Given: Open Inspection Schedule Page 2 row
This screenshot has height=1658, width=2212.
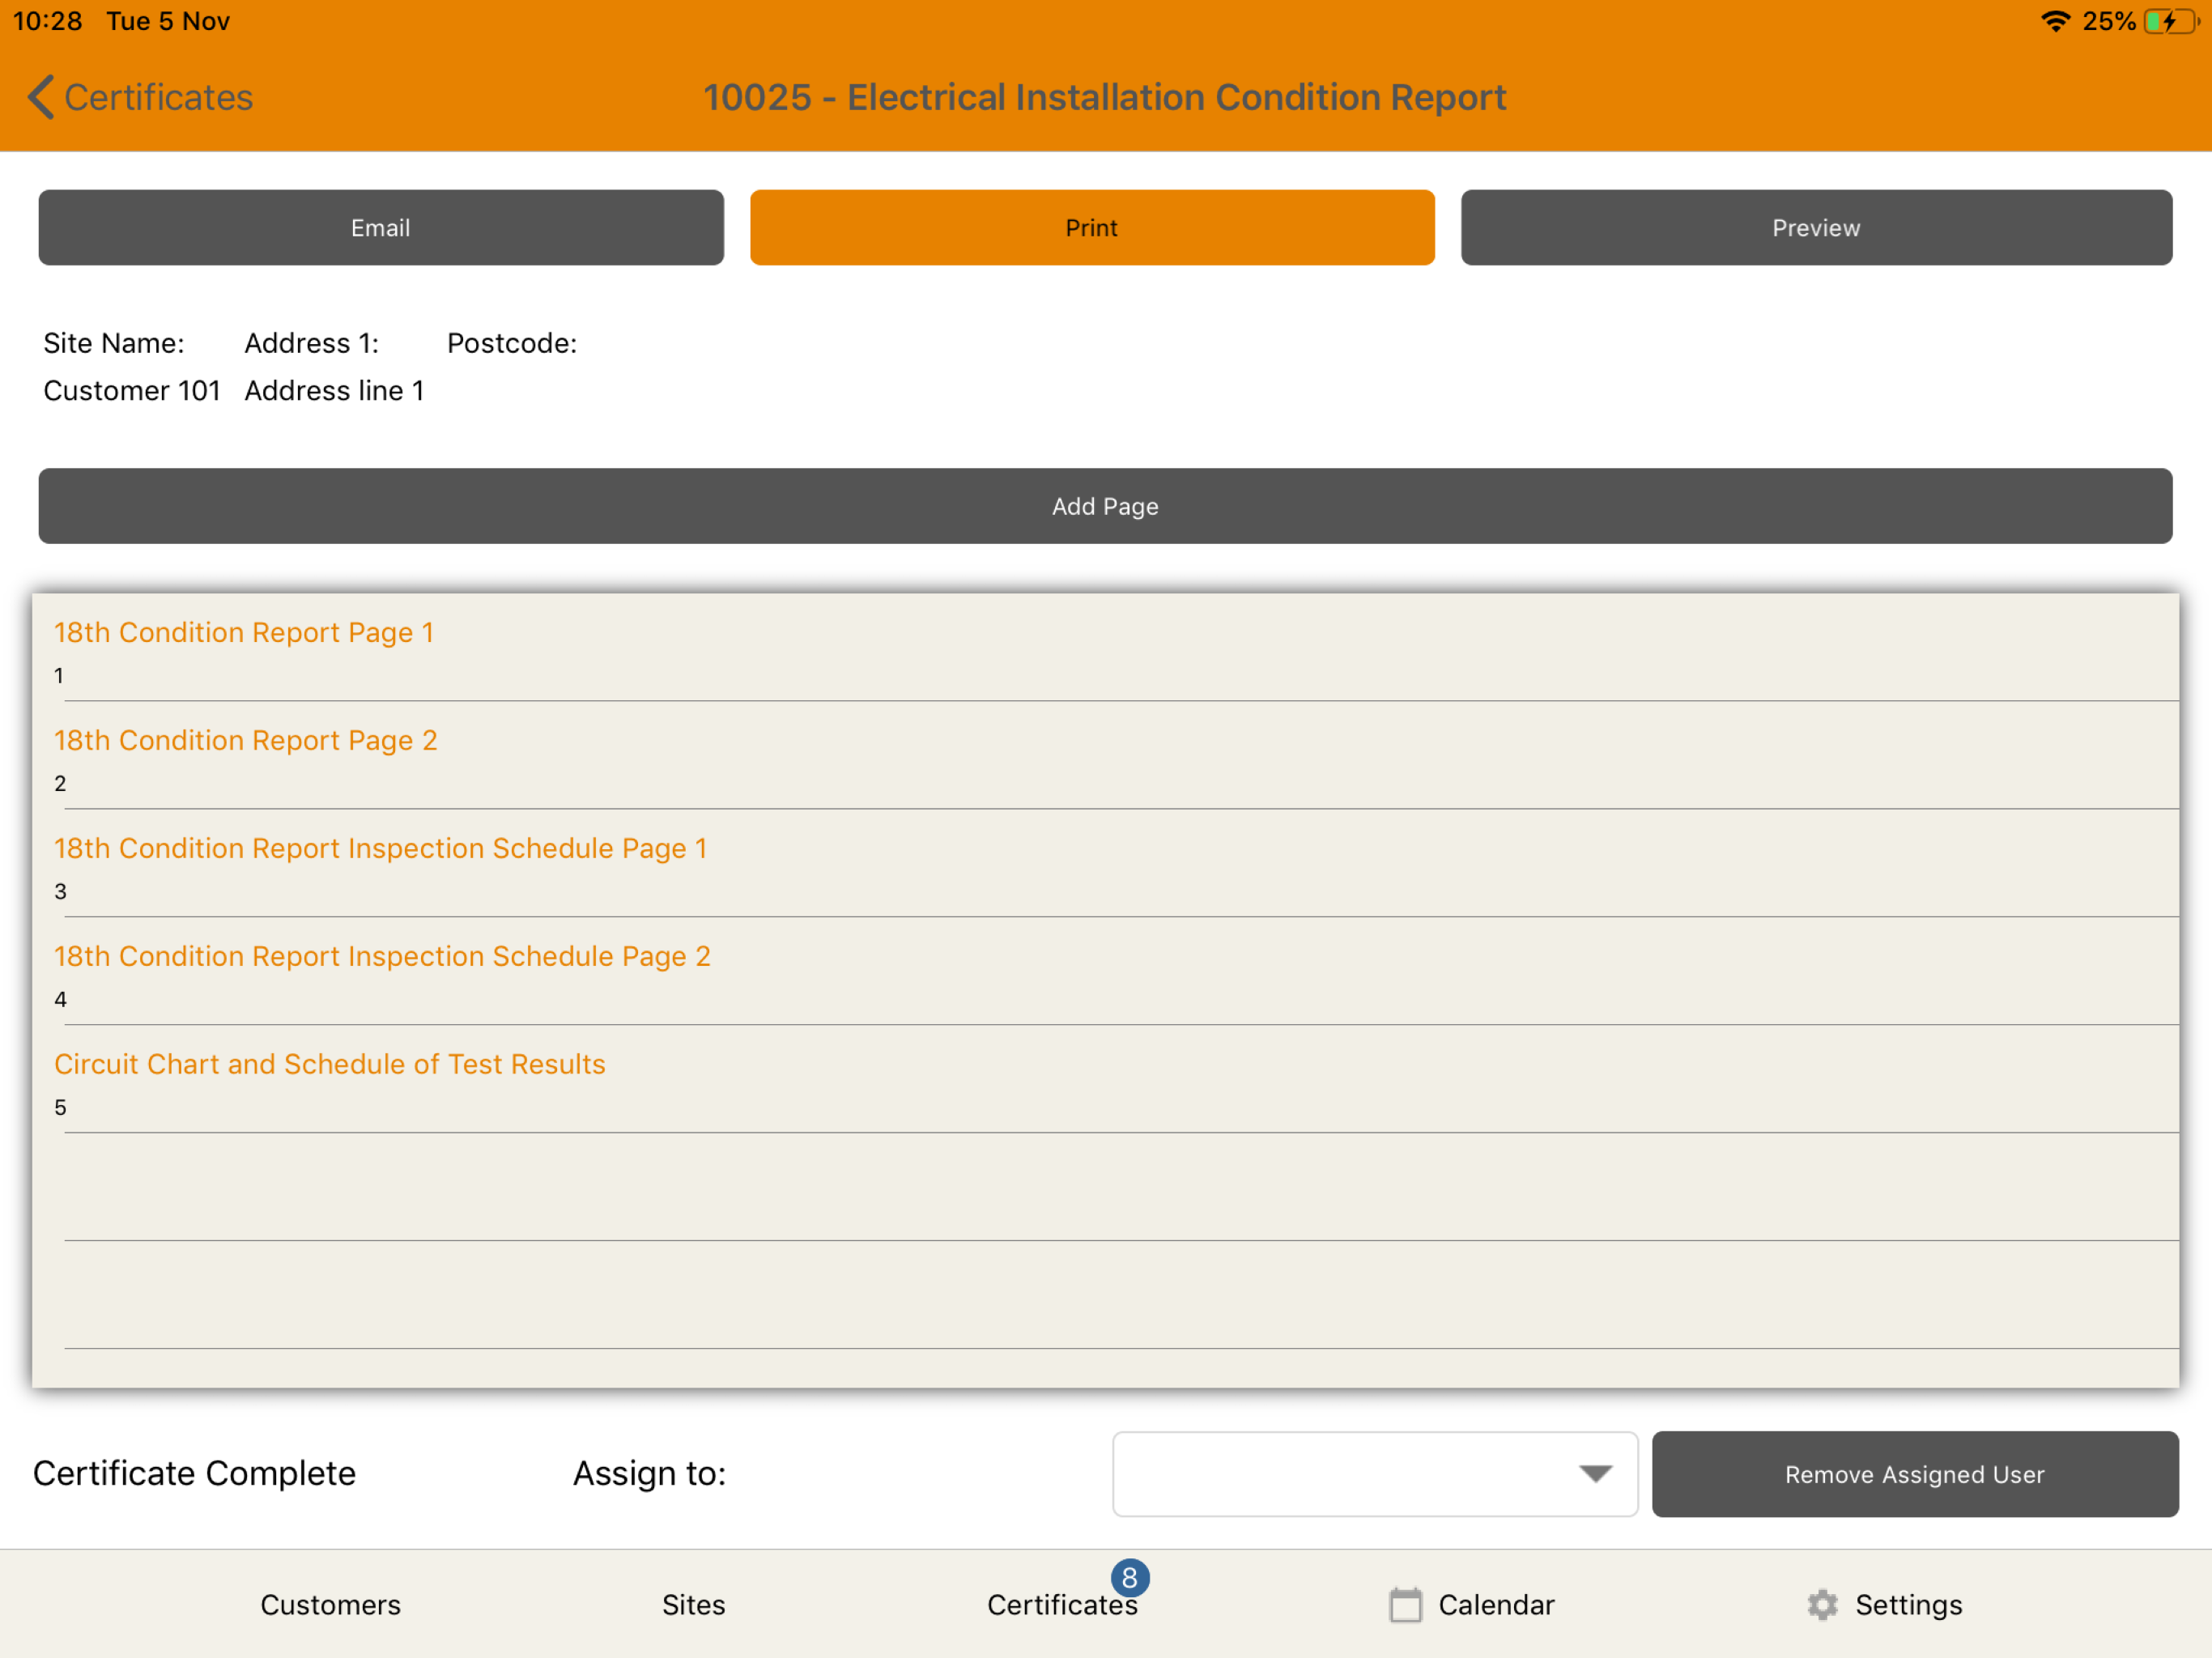Looking at the screenshot, I should (x=1105, y=972).
